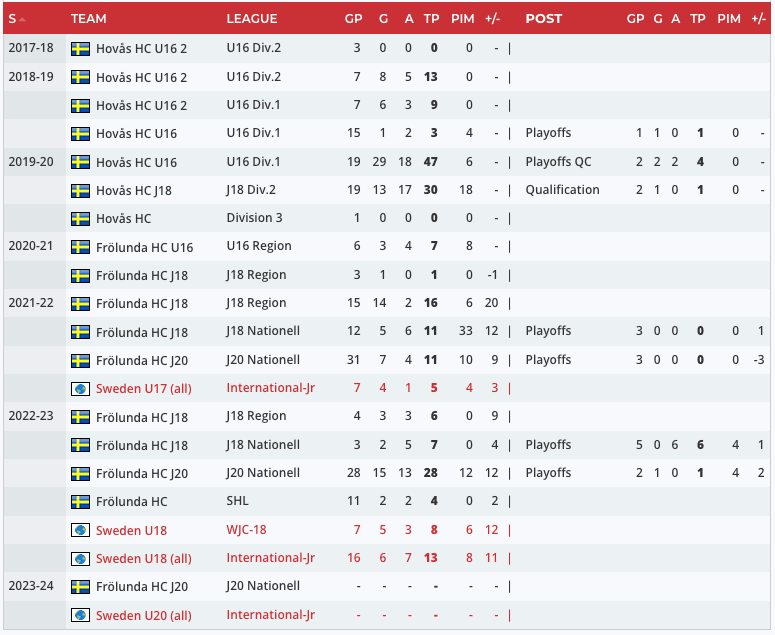Click the national team icon beside Sweden U20 (all)

pyautogui.click(x=80, y=615)
